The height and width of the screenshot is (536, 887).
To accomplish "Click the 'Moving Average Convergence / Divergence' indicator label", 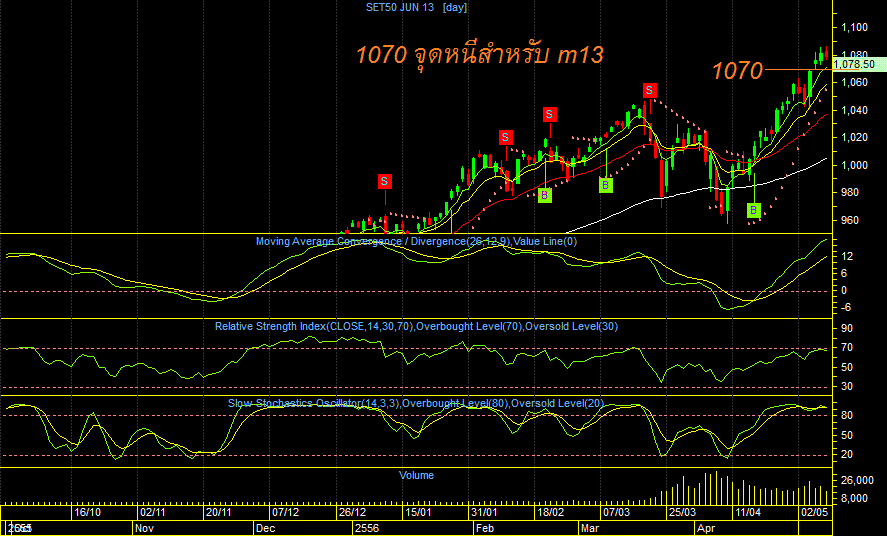I will [x=416, y=241].
